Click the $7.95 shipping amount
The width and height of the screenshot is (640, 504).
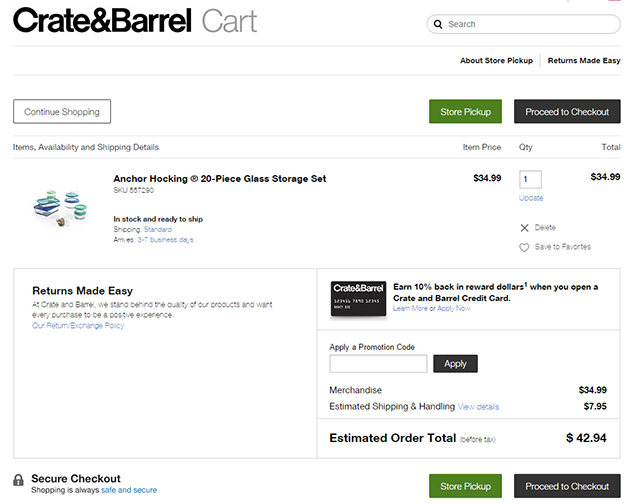pyautogui.click(x=595, y=406)
